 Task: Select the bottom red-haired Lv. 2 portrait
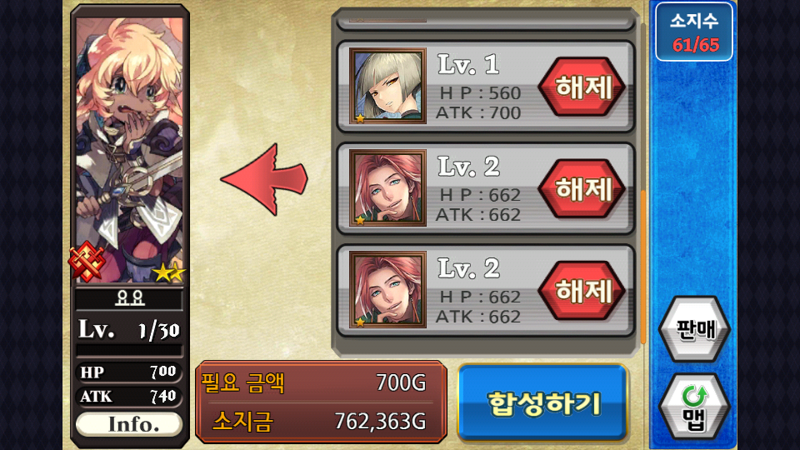coord(388,290)
